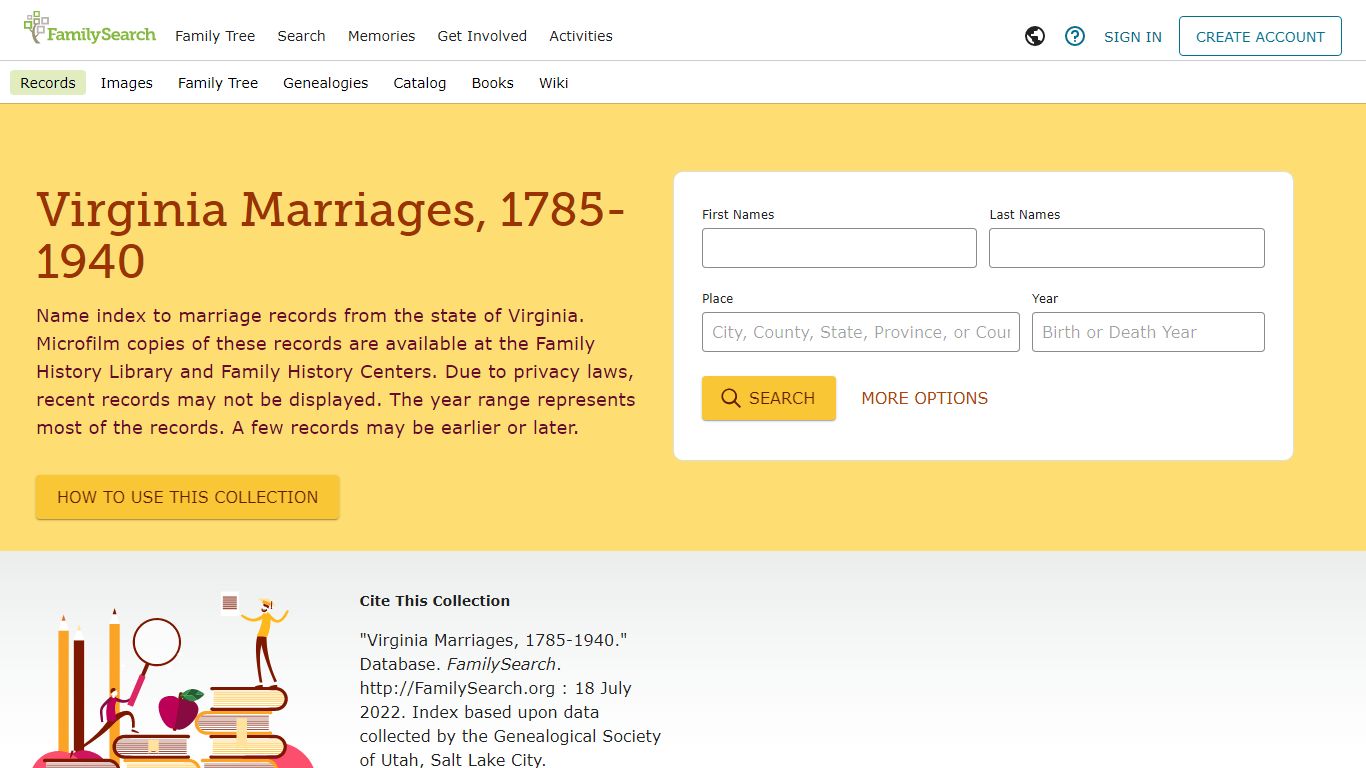Open the Search top menu
Screen dimensions: 1366x768
click(301, 36)
